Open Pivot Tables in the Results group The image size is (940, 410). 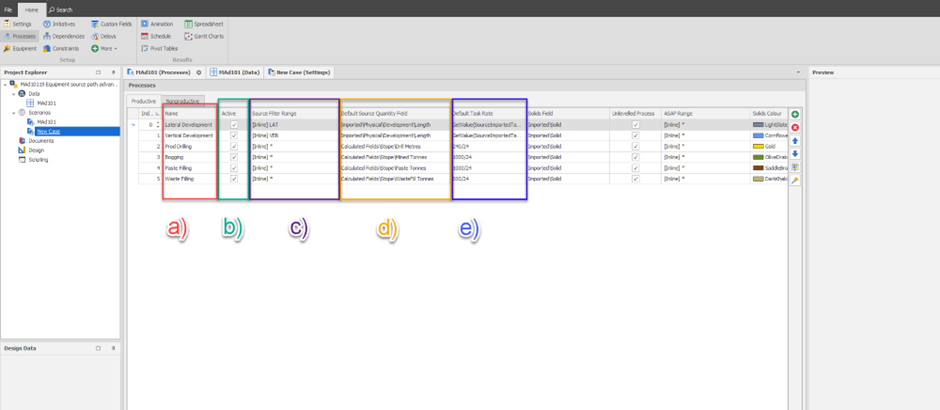(x=158, y=48)
